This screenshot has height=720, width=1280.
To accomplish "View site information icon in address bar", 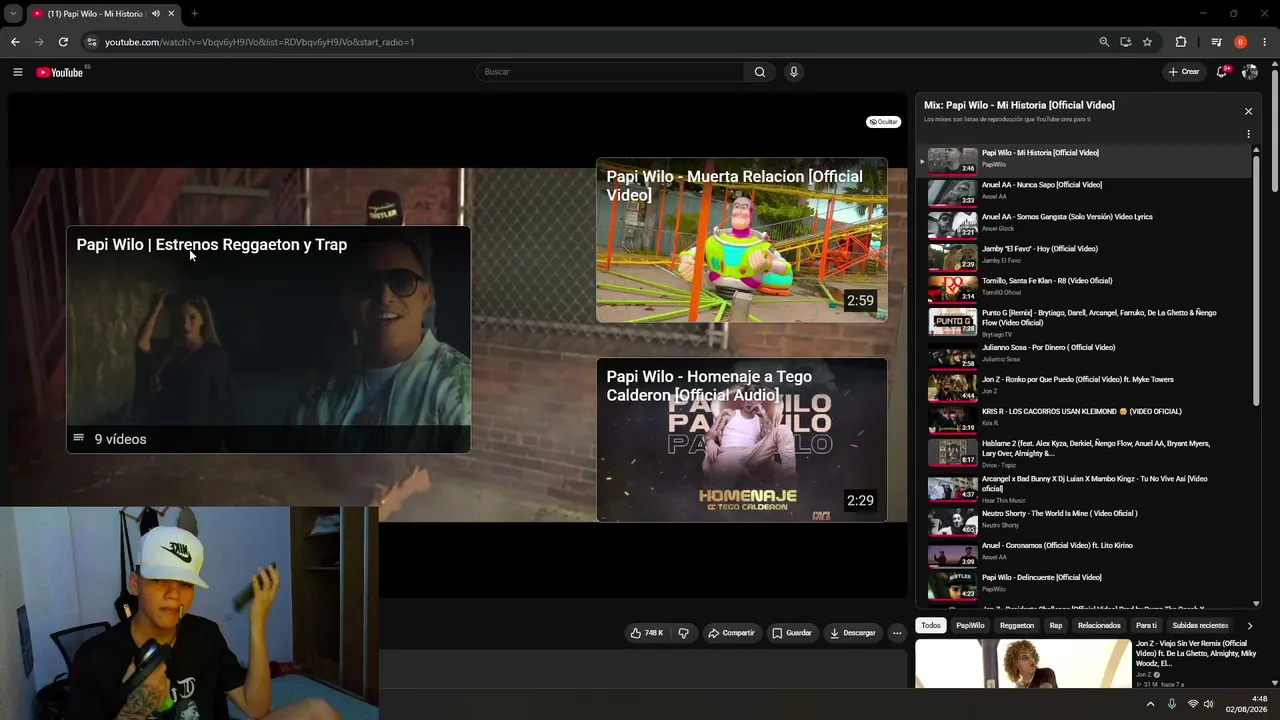I will (x=92, y=42).
